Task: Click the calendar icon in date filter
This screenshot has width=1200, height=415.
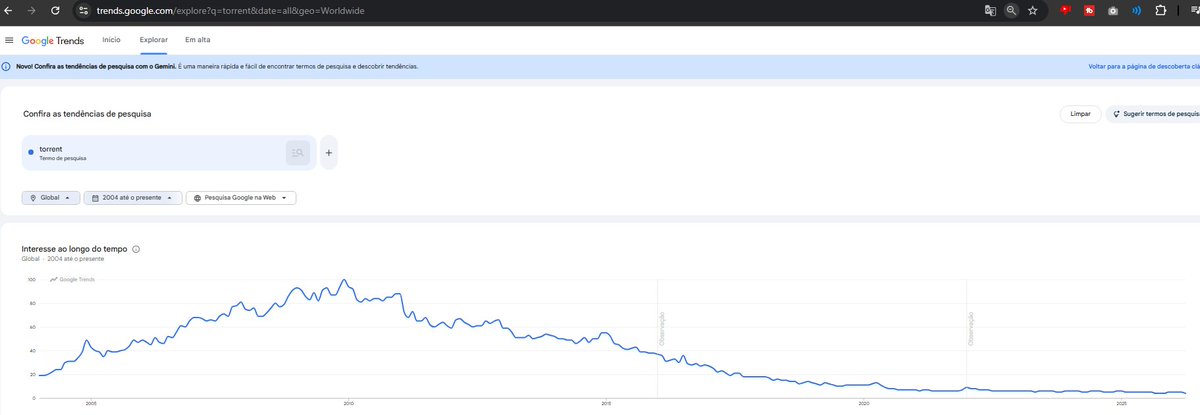Action: click(x=93, y=198)
